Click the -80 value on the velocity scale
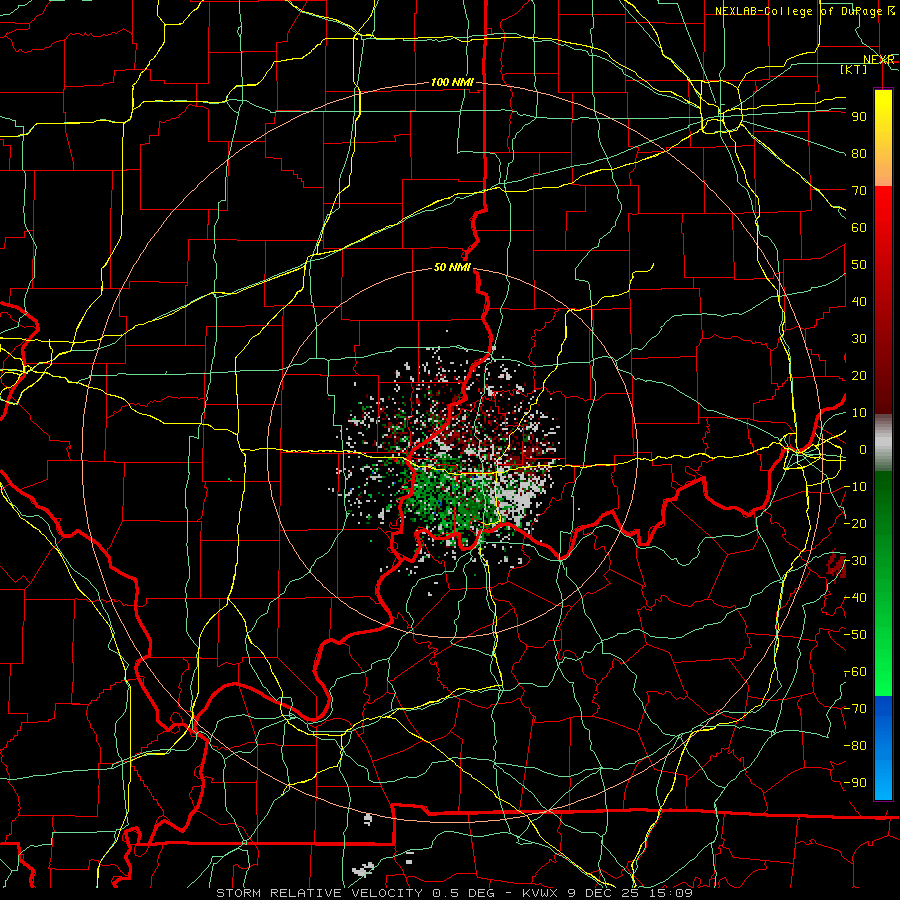900x900 pixels. (x=855, y=746)
